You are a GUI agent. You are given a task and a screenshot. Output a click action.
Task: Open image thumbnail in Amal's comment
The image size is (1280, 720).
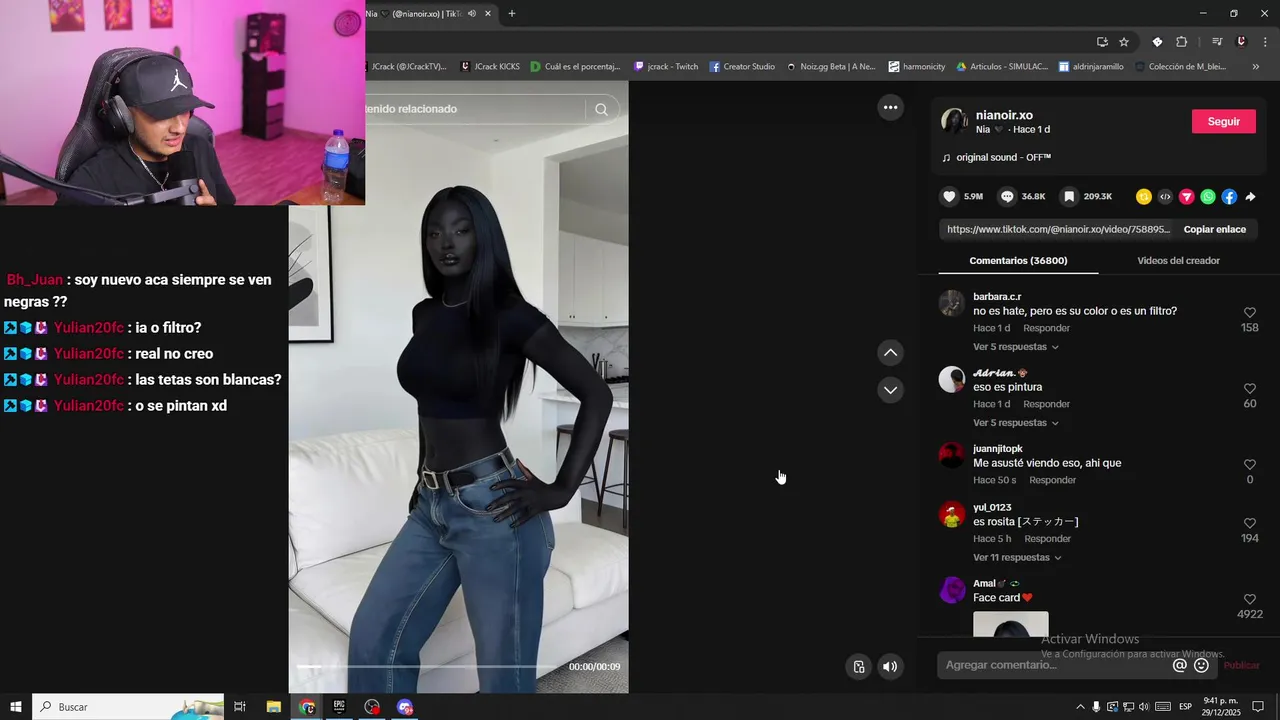pyautogui.click(x=1011, y=624)
